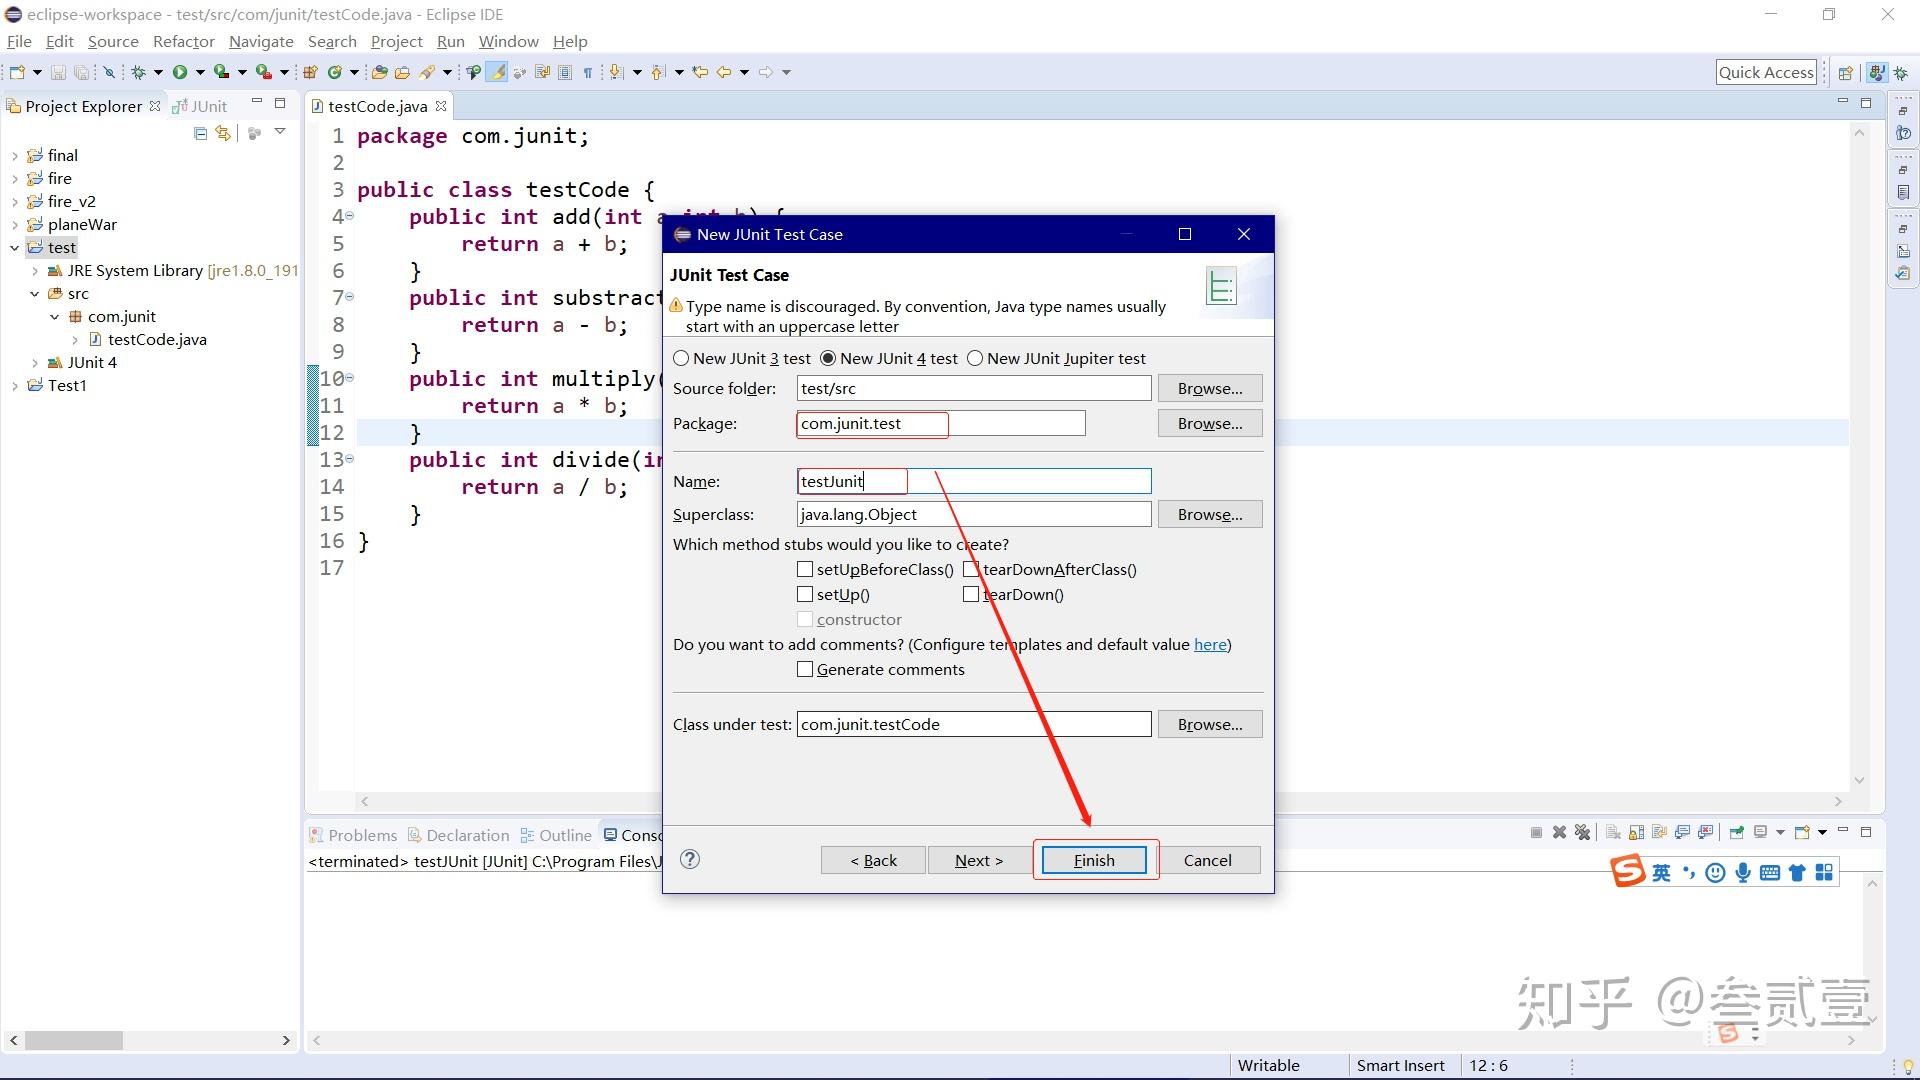
Task: Expand the final project node
Action: [14, 155]
